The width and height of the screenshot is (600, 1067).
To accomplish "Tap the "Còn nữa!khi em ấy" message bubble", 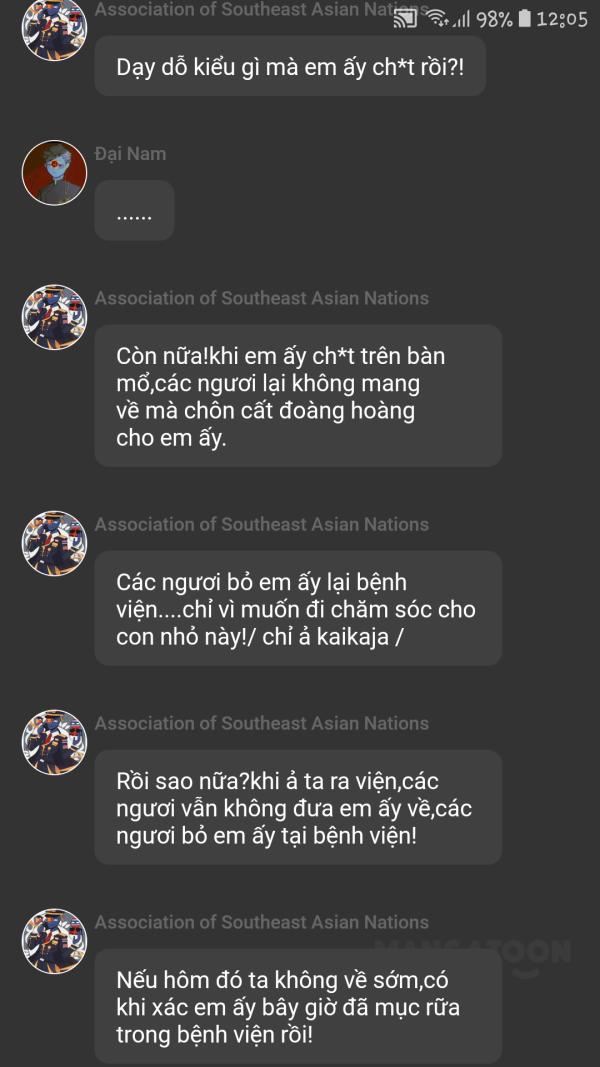I will pos(298,396).
